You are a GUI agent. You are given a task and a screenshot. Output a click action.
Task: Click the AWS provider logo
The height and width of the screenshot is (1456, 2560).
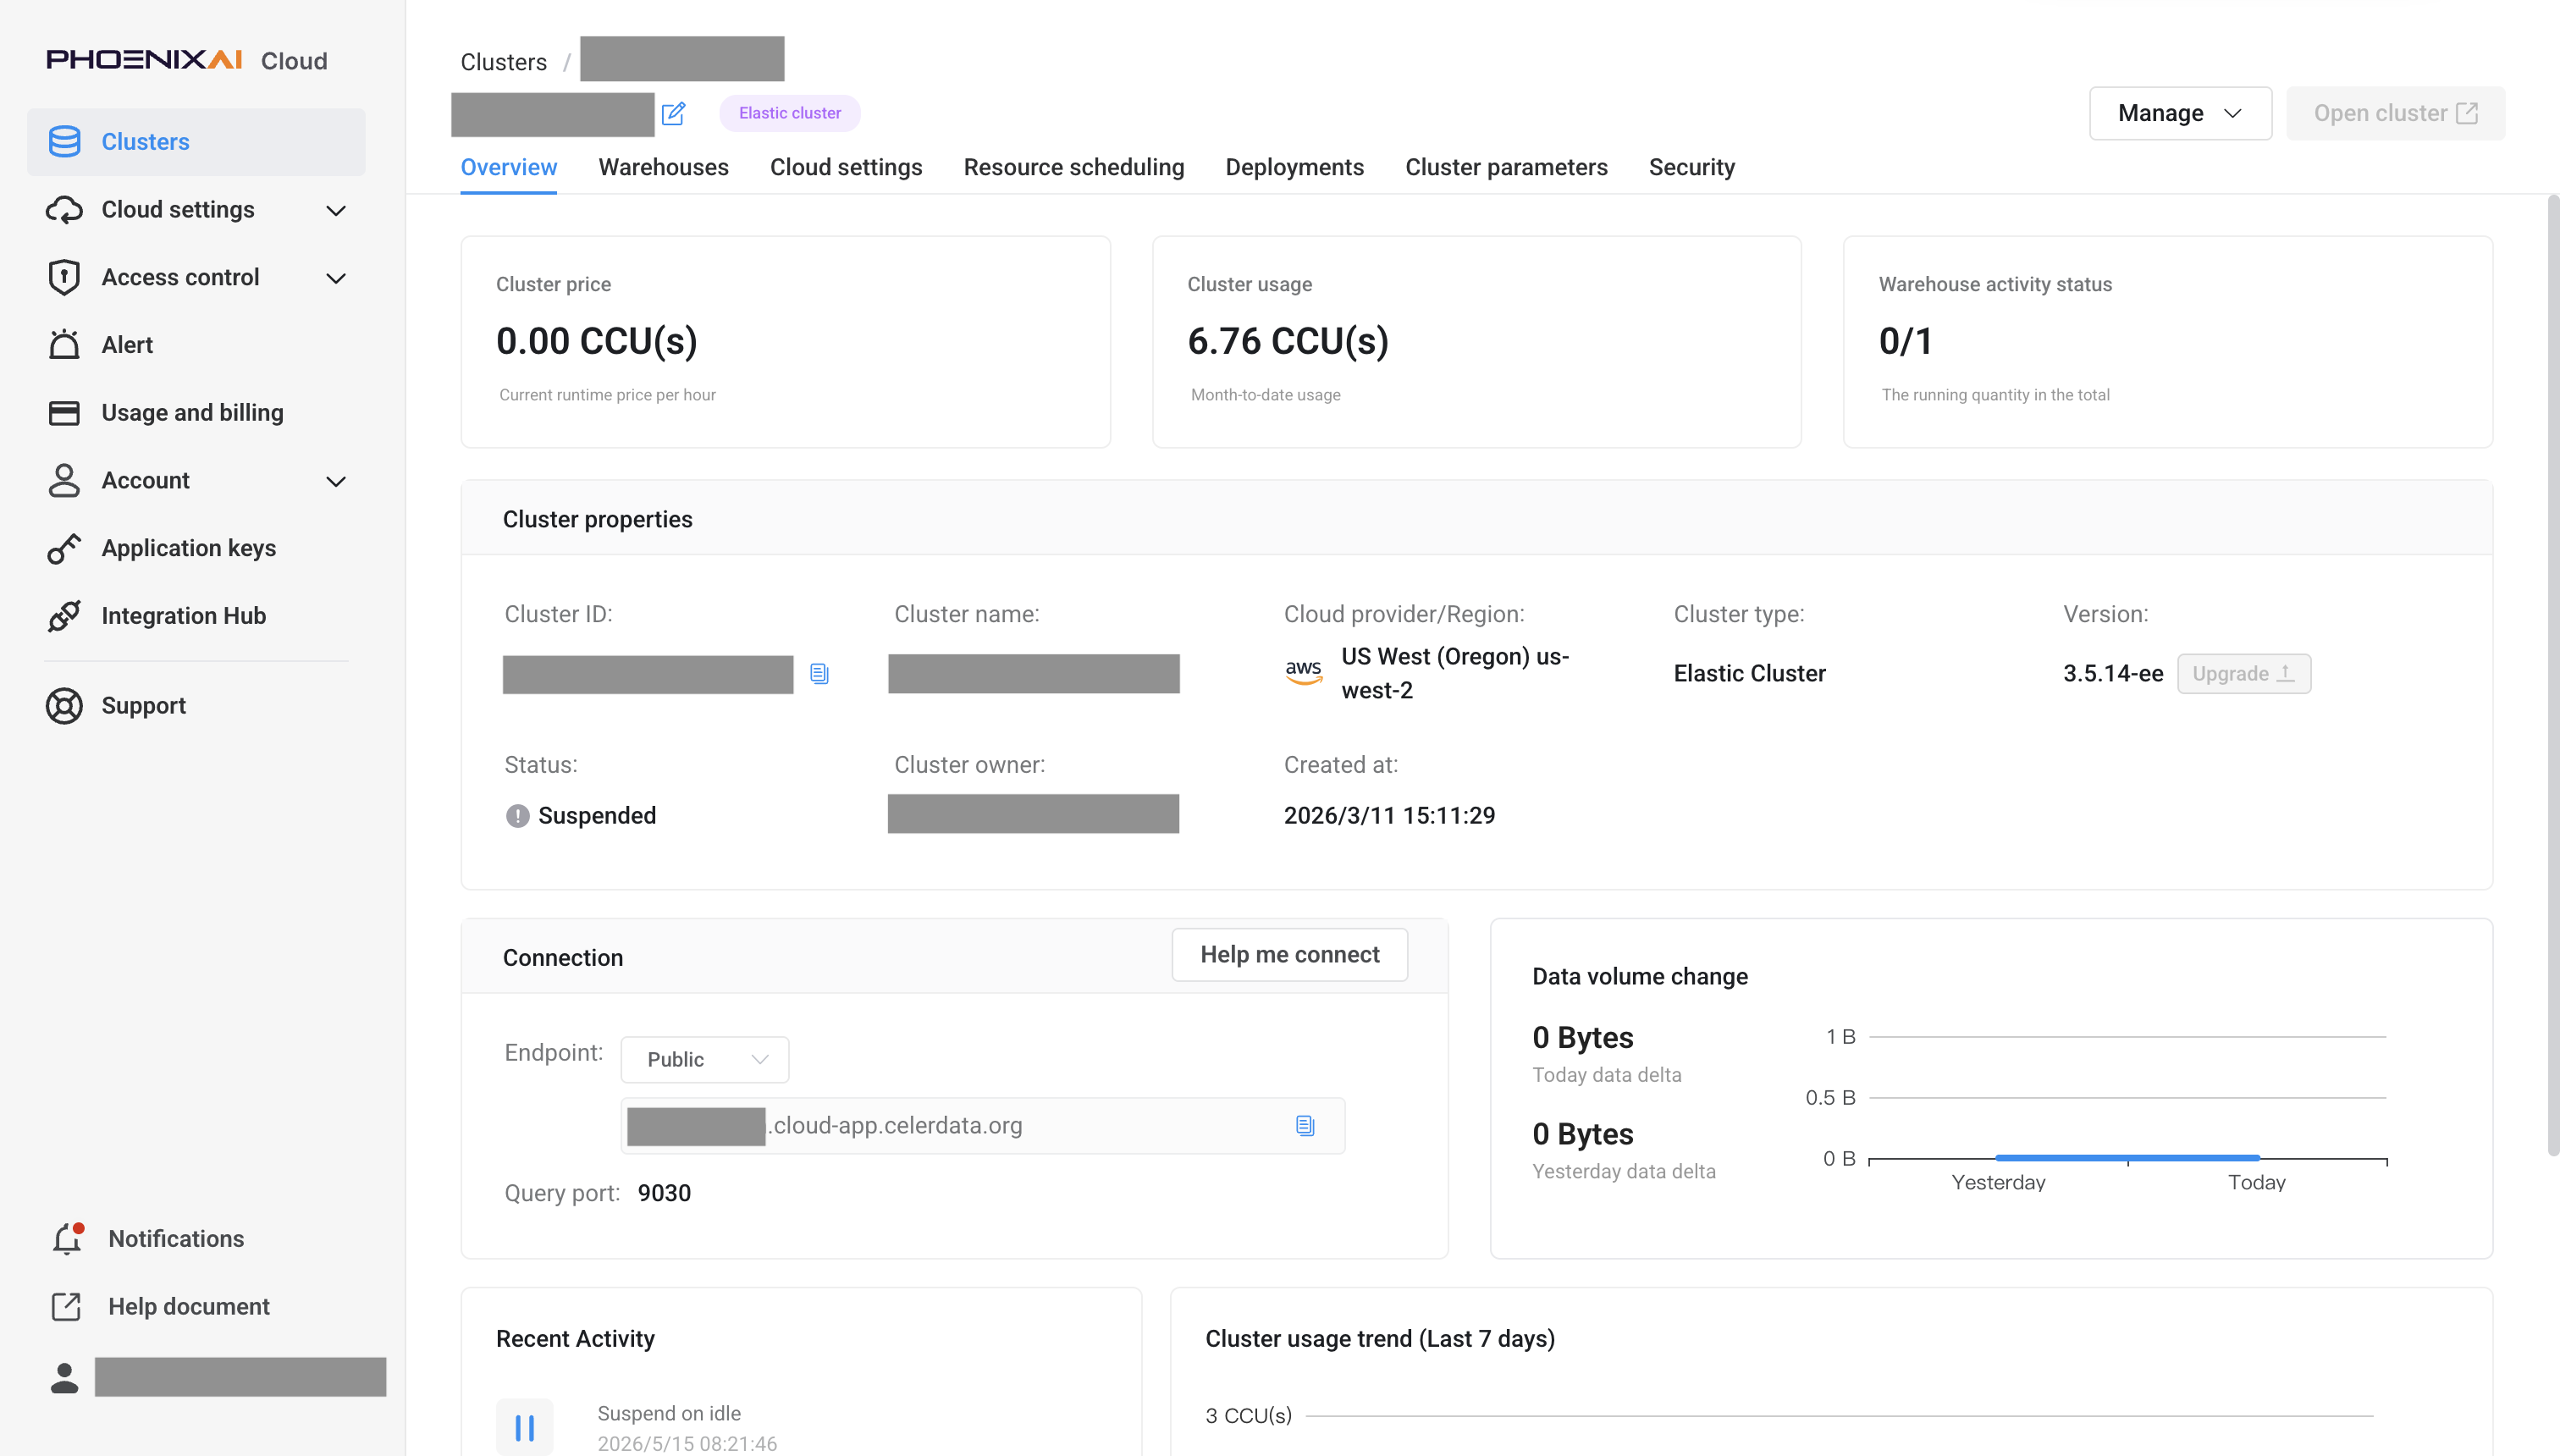(1304, 672)
